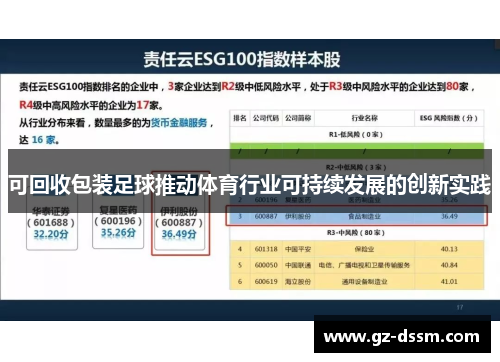Select the R1-低风险 (0家) section row
The image size is (500, 362).
tap(357, 134)
